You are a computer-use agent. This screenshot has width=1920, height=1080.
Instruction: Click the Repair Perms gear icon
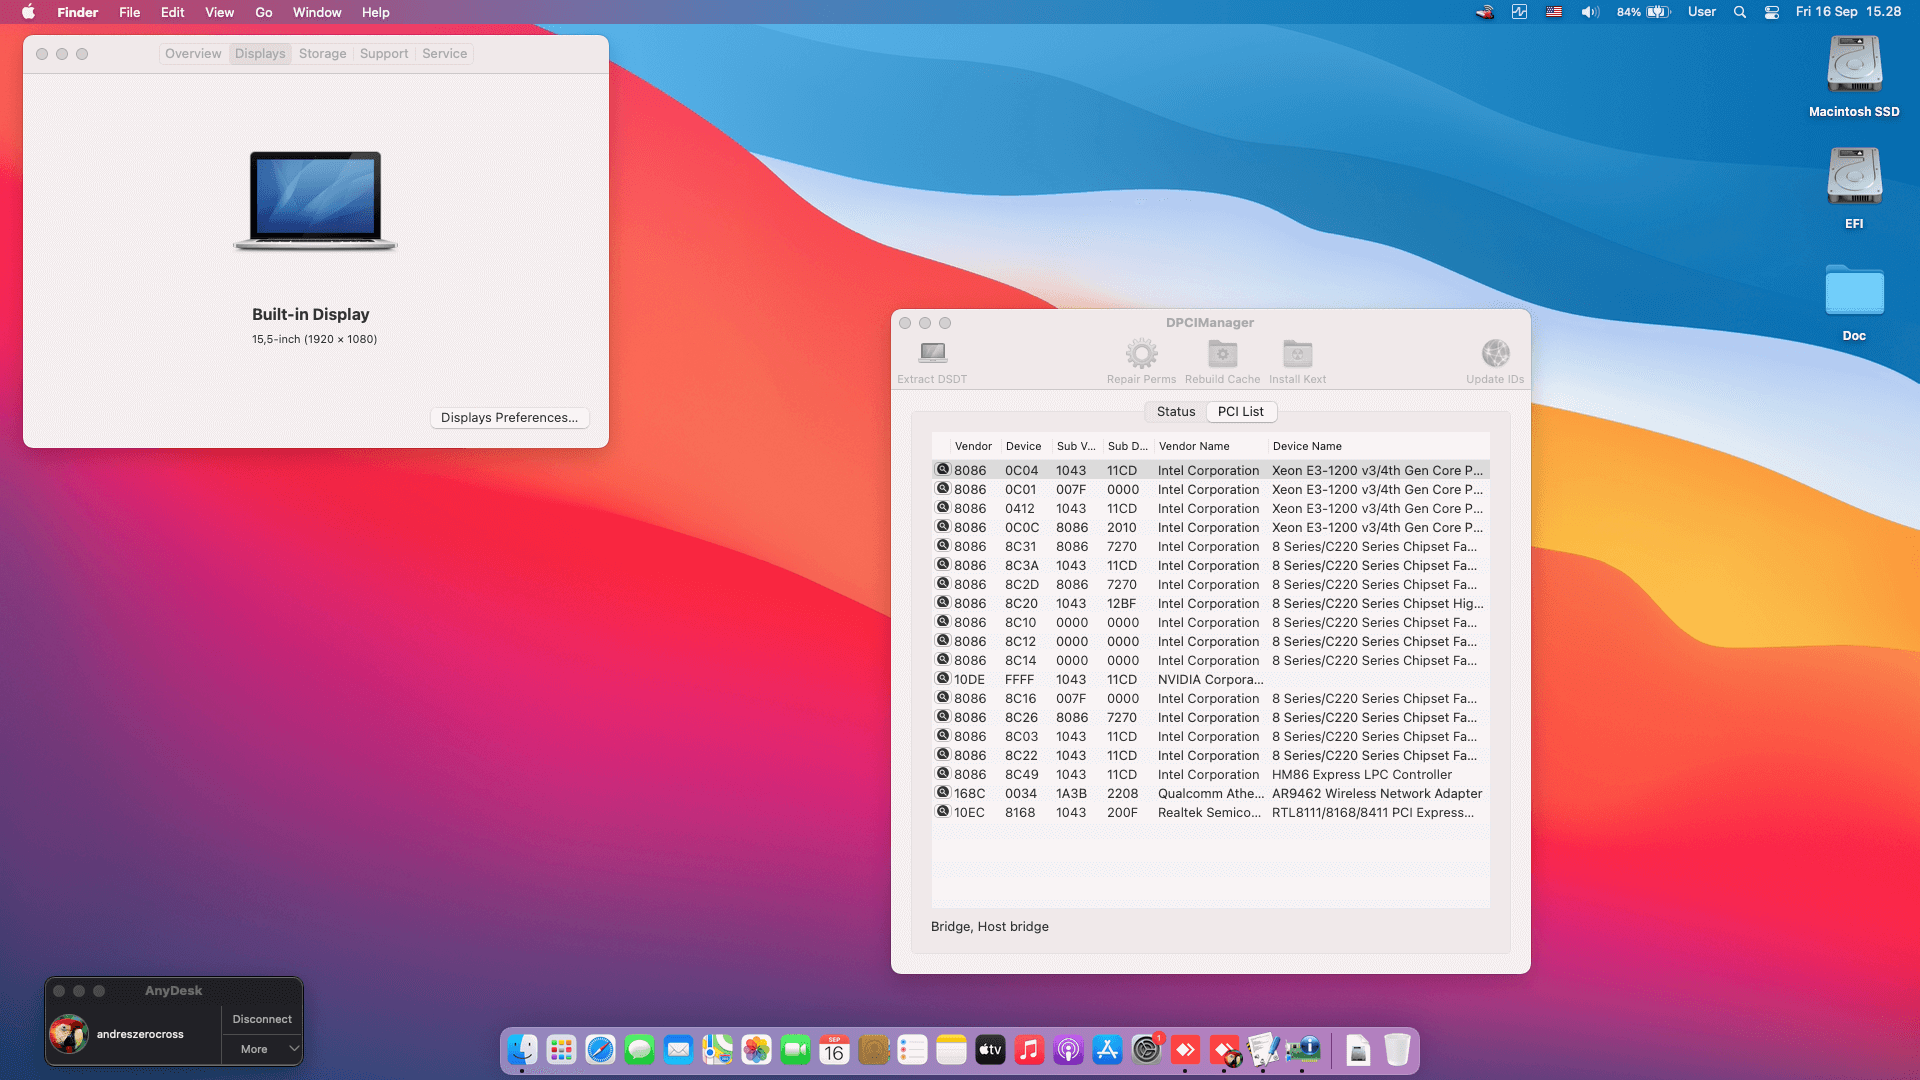pos(1141,353)
